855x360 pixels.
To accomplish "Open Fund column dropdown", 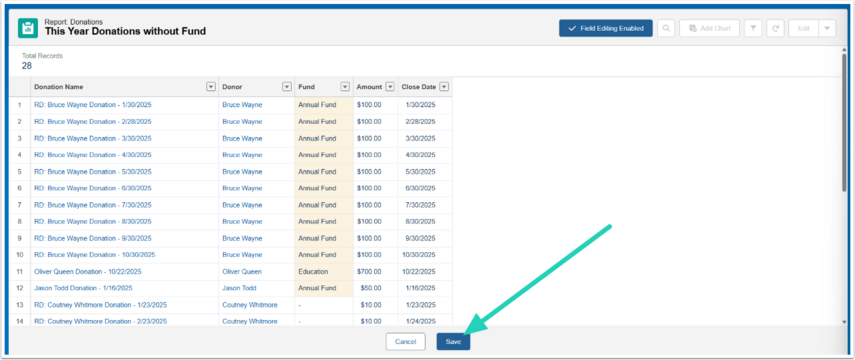I will pyautogui.click(x=345, y=87).
